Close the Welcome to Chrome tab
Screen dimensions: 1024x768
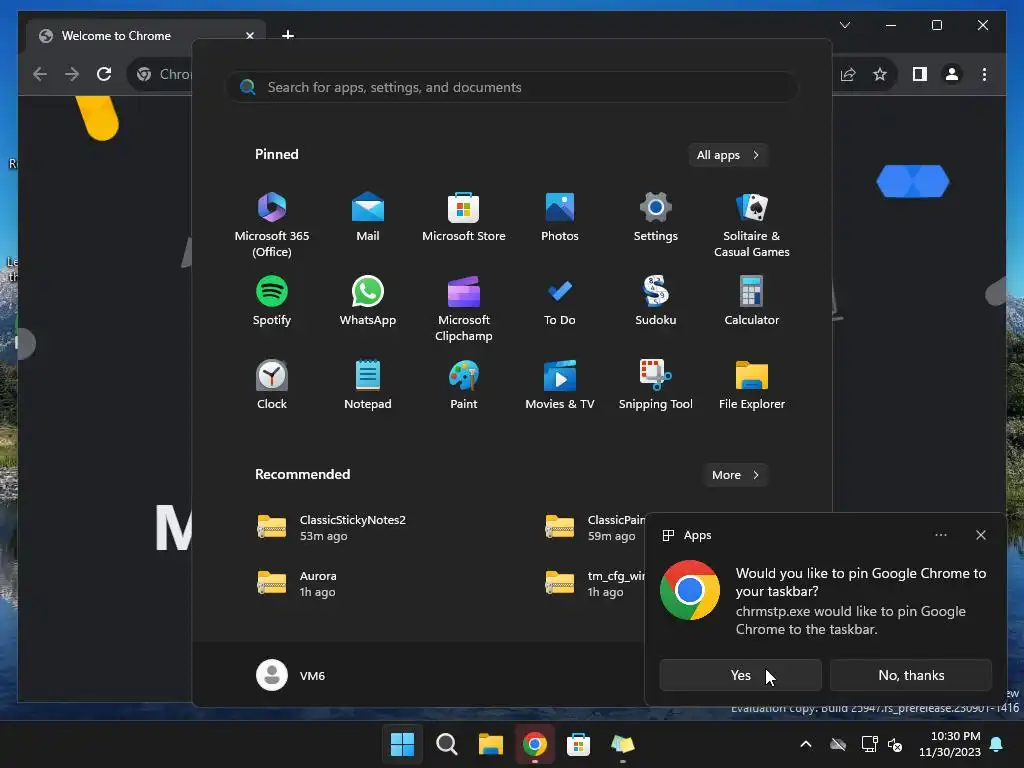(x=249, y=36)
